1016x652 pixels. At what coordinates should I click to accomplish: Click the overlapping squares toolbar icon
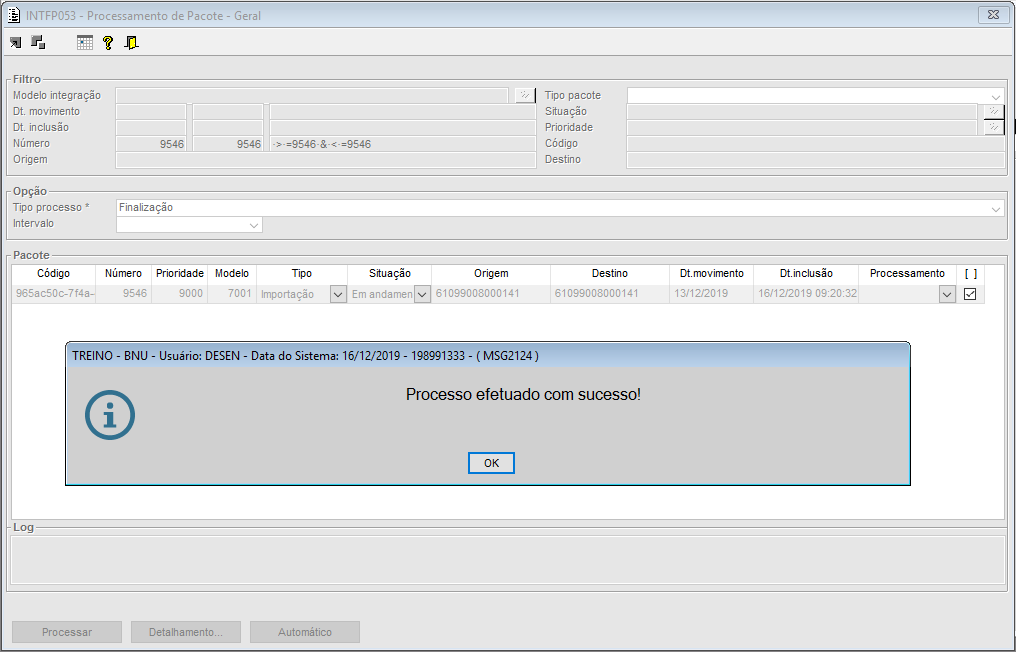point(38,42)
